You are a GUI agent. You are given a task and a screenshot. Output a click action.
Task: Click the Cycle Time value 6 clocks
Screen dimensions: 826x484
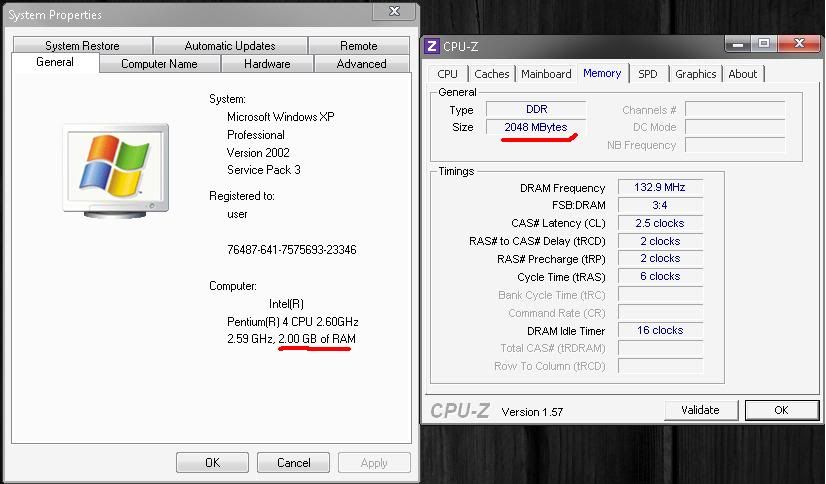click(660, 276)
